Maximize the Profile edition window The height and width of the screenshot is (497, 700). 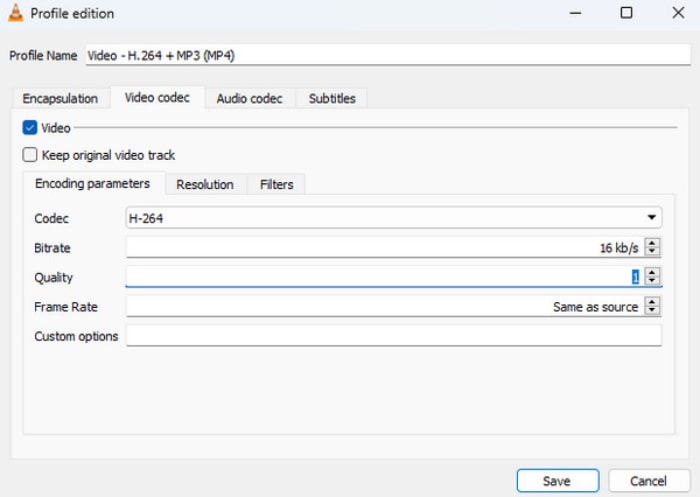pos(626,13)
